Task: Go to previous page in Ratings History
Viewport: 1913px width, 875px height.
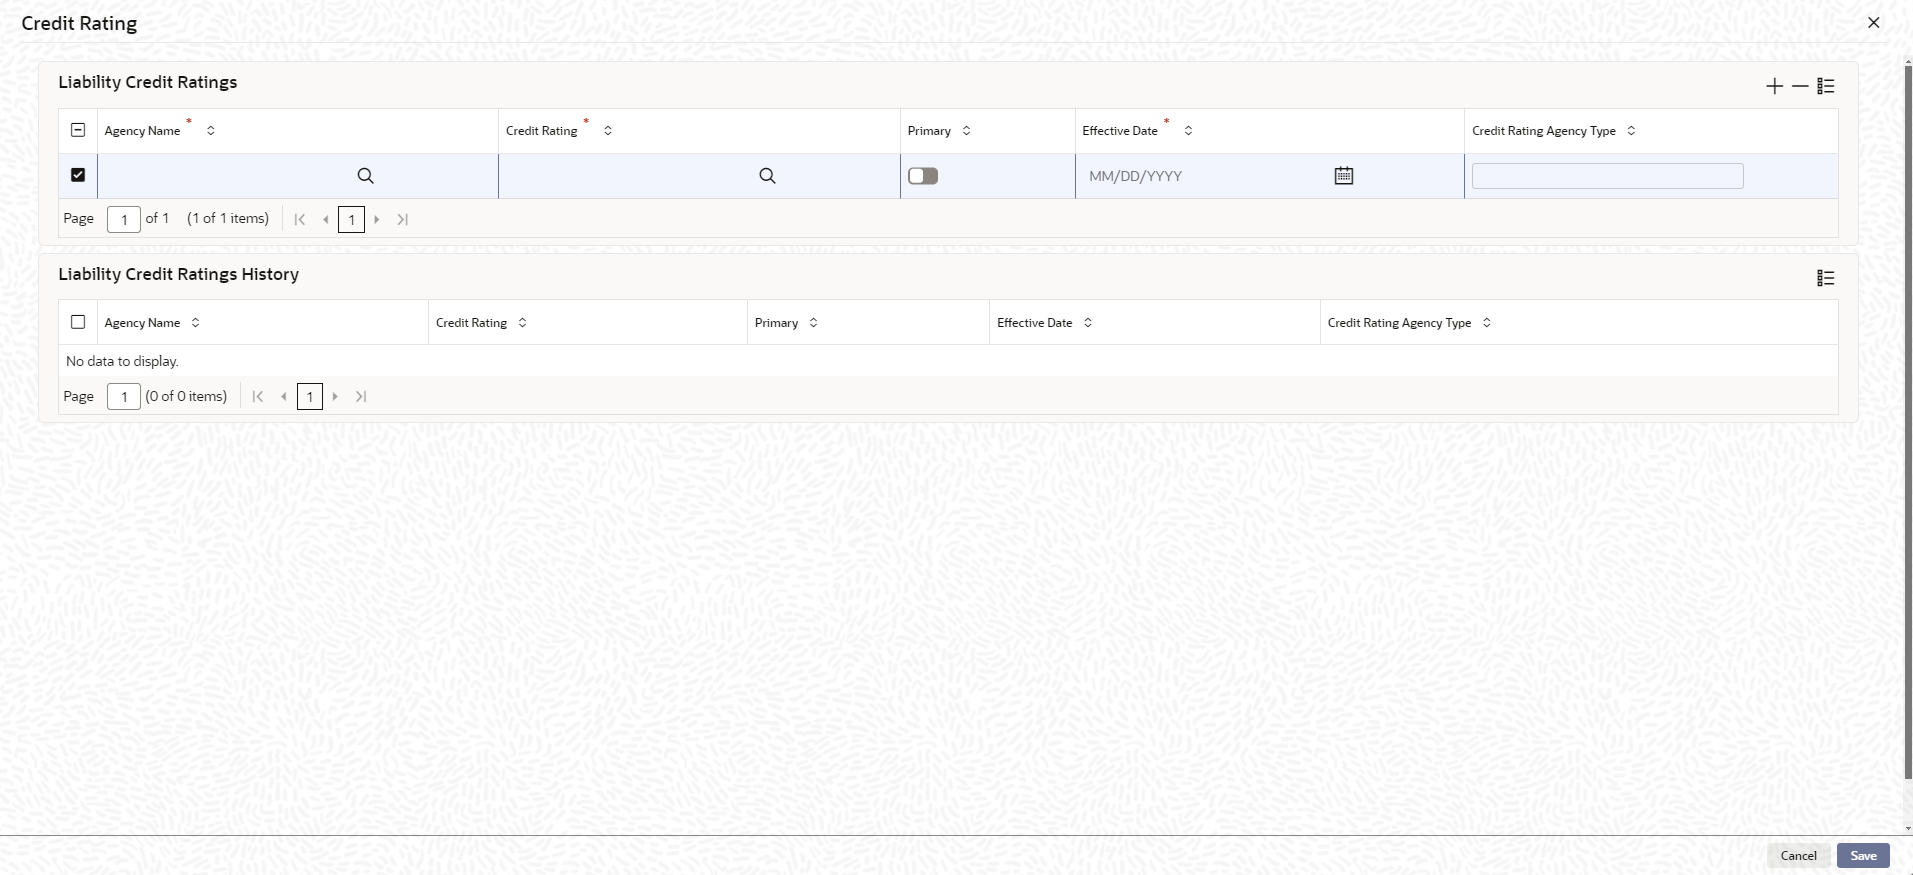Action: coord(283,397)
